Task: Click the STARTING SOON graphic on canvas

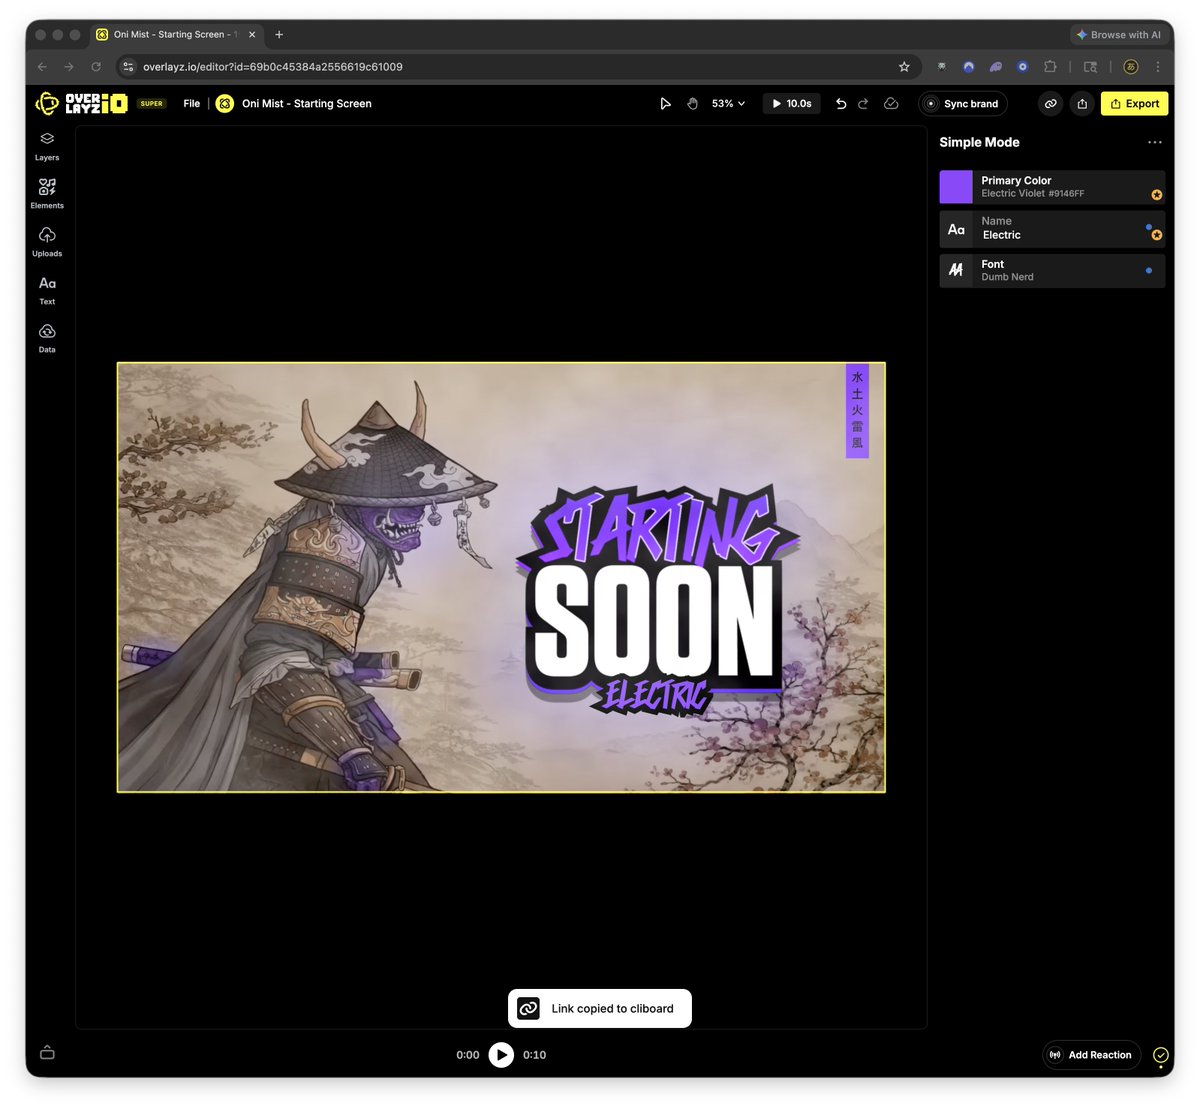Action: [x=657, y=600]
